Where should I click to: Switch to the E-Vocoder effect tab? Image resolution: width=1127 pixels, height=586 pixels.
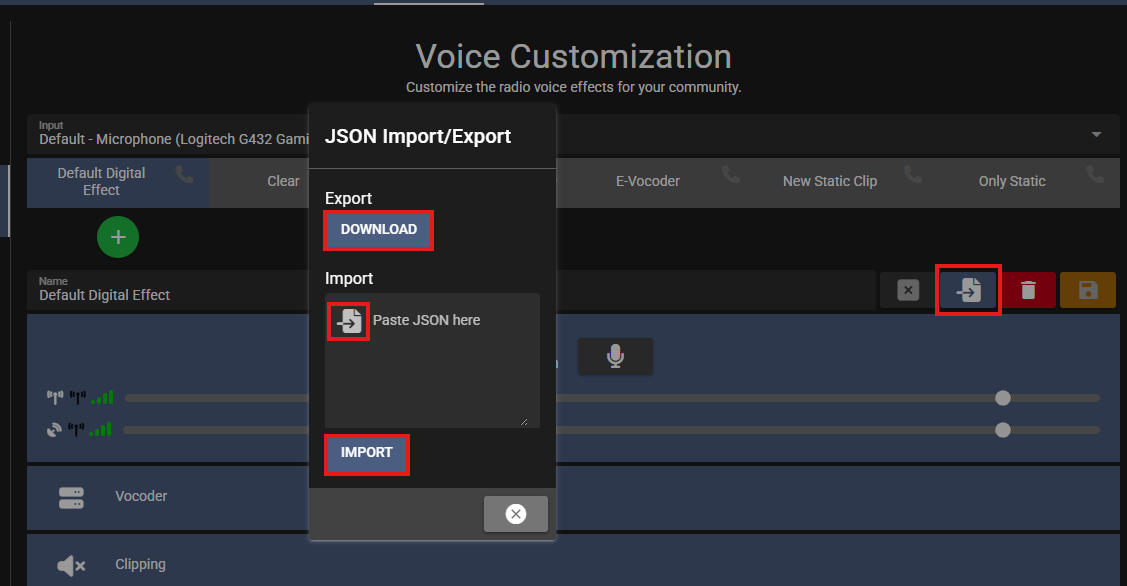pos(647,181)
